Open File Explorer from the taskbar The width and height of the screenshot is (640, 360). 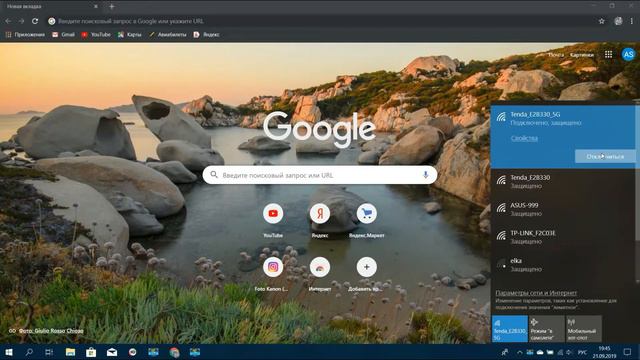[x=70, y=352]
